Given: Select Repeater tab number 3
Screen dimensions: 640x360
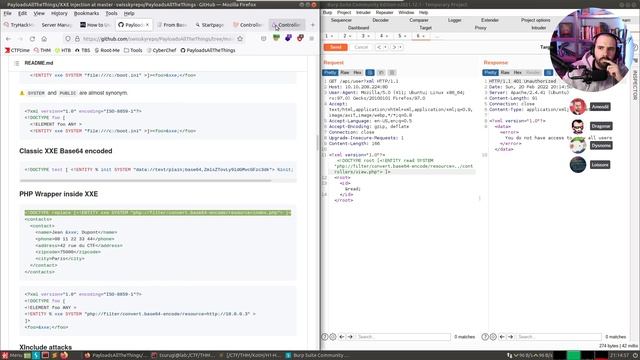Looking at the screenshot, I should click(365, 36).
